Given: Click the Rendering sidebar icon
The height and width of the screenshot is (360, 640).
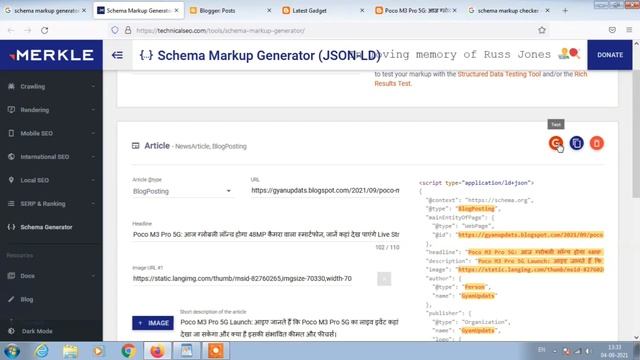Looking at the screenshot, I should click(11, 110).
